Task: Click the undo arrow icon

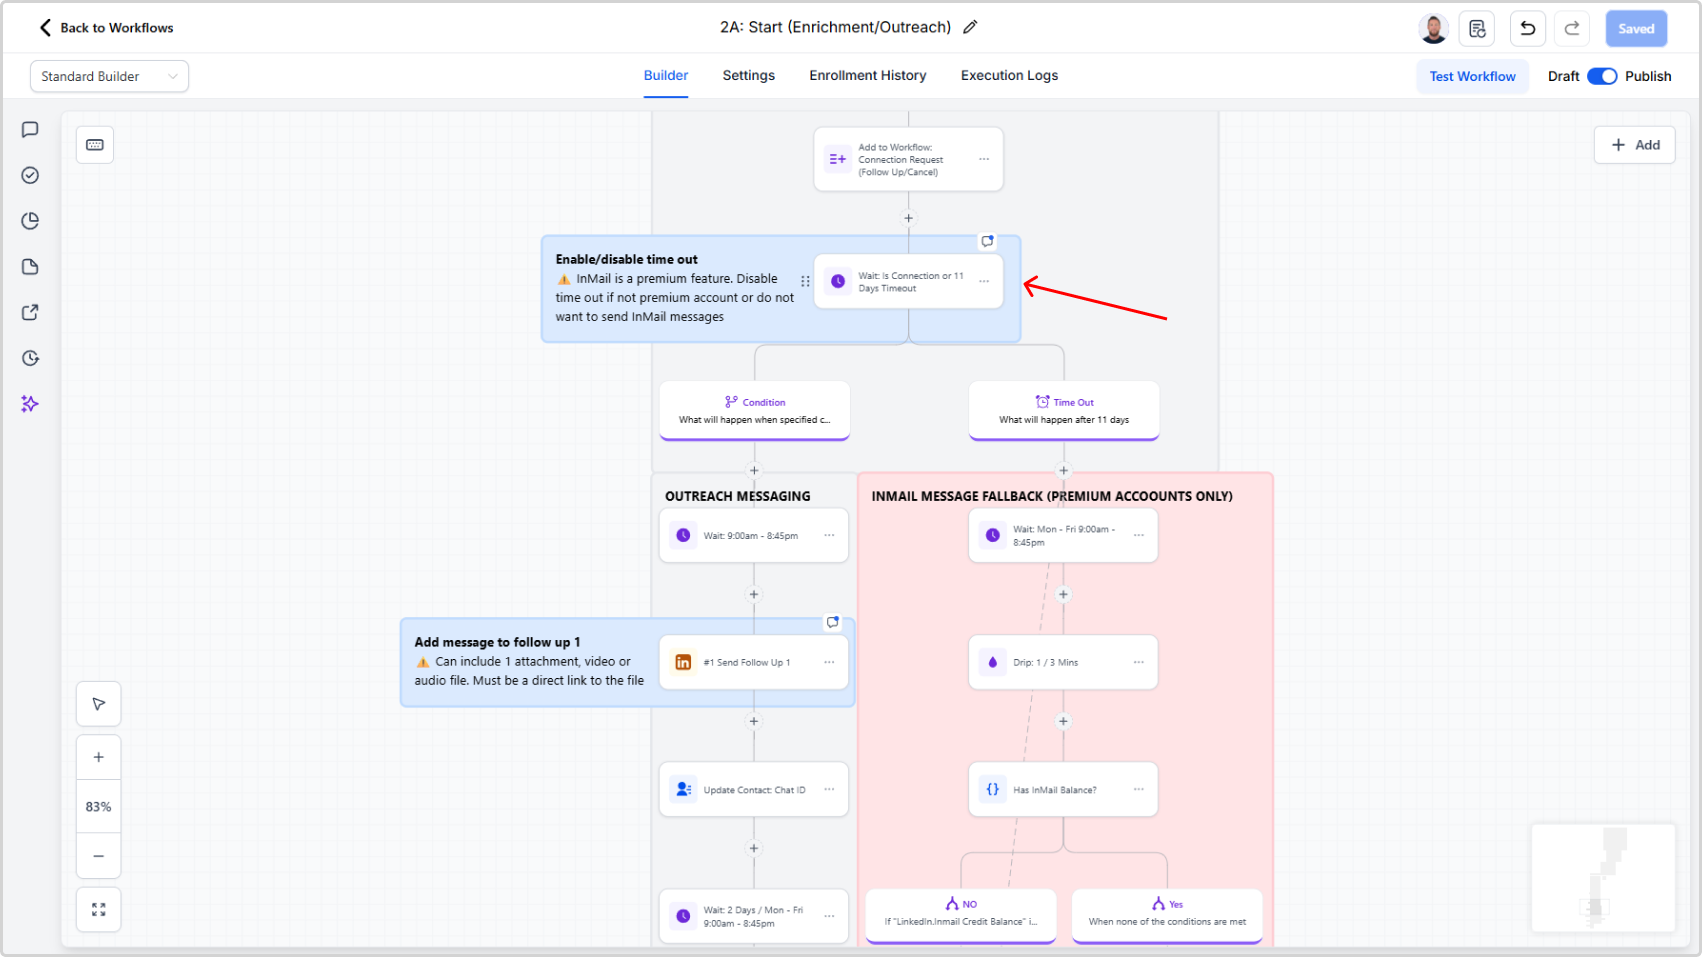Action: (1527, 29)
